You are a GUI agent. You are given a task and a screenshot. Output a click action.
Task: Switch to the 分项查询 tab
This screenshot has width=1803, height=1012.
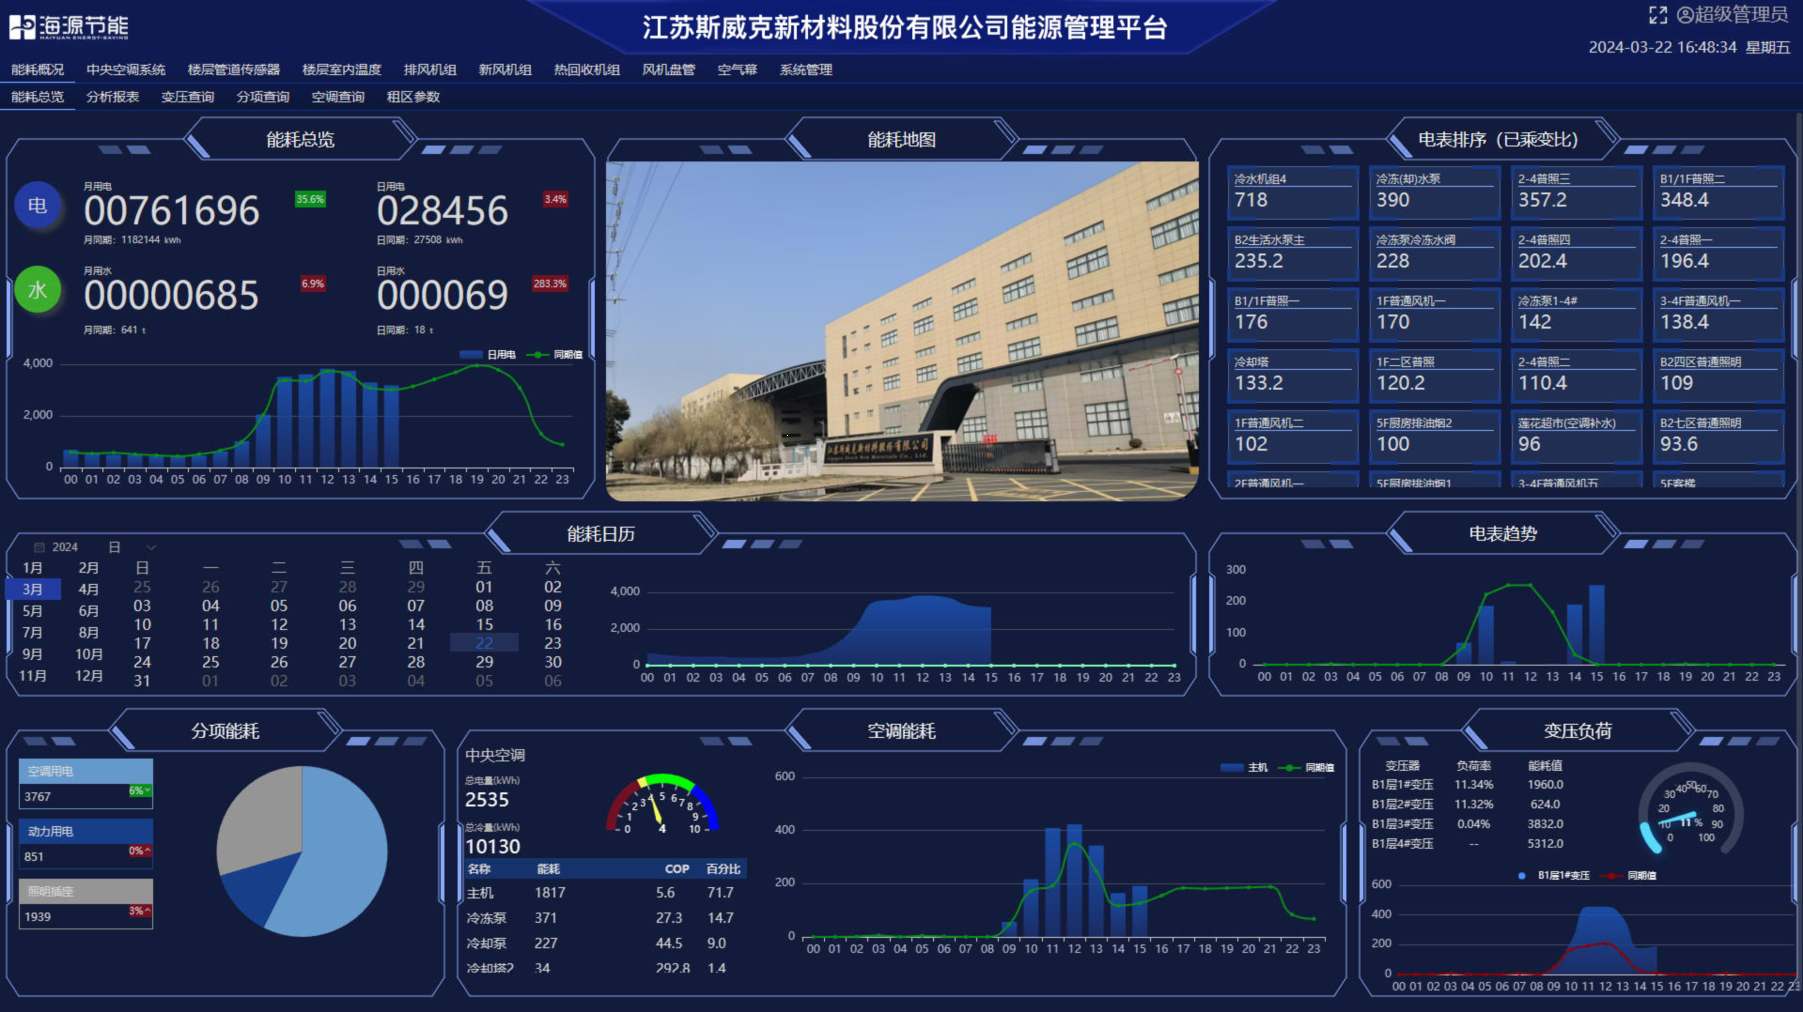[263, 97]
